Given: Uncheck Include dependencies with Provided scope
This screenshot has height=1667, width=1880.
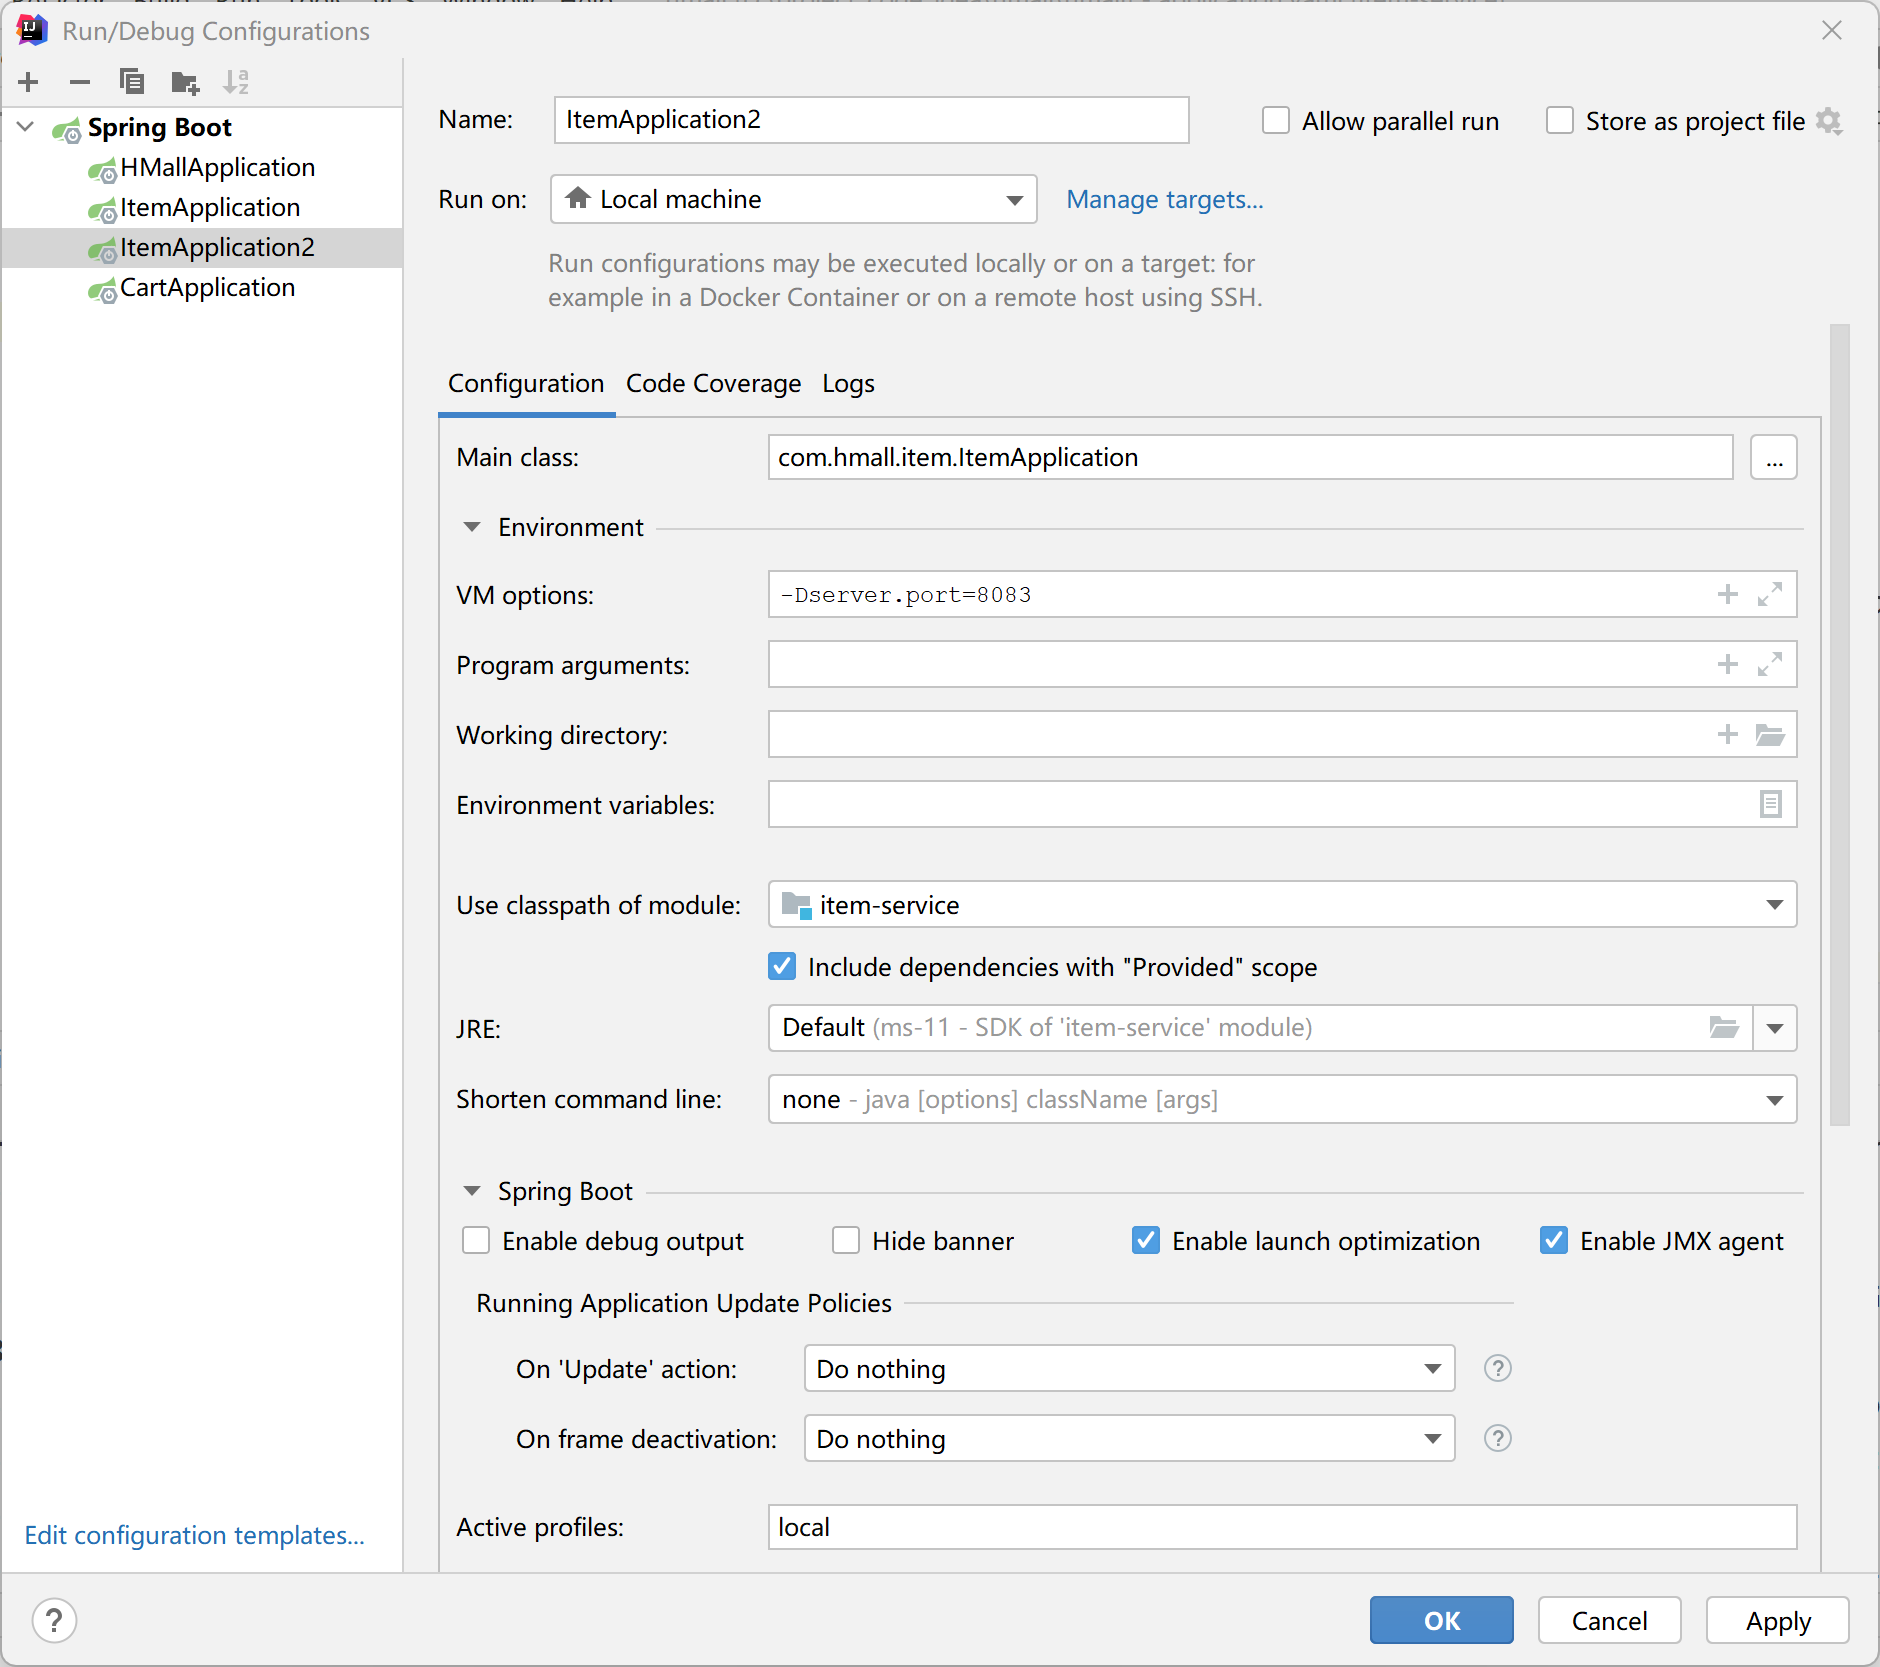Looking at the screenshot, I should (782, 966).
